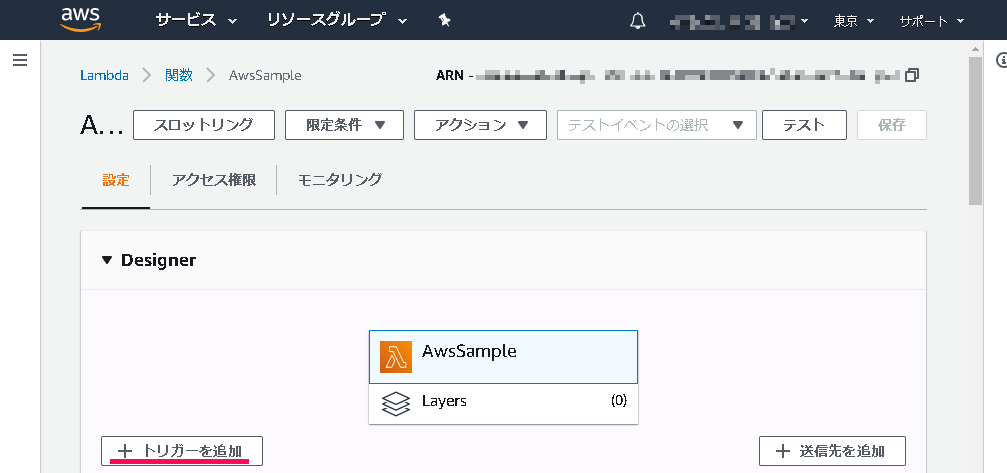Click the 保存 button

(891, 125)
